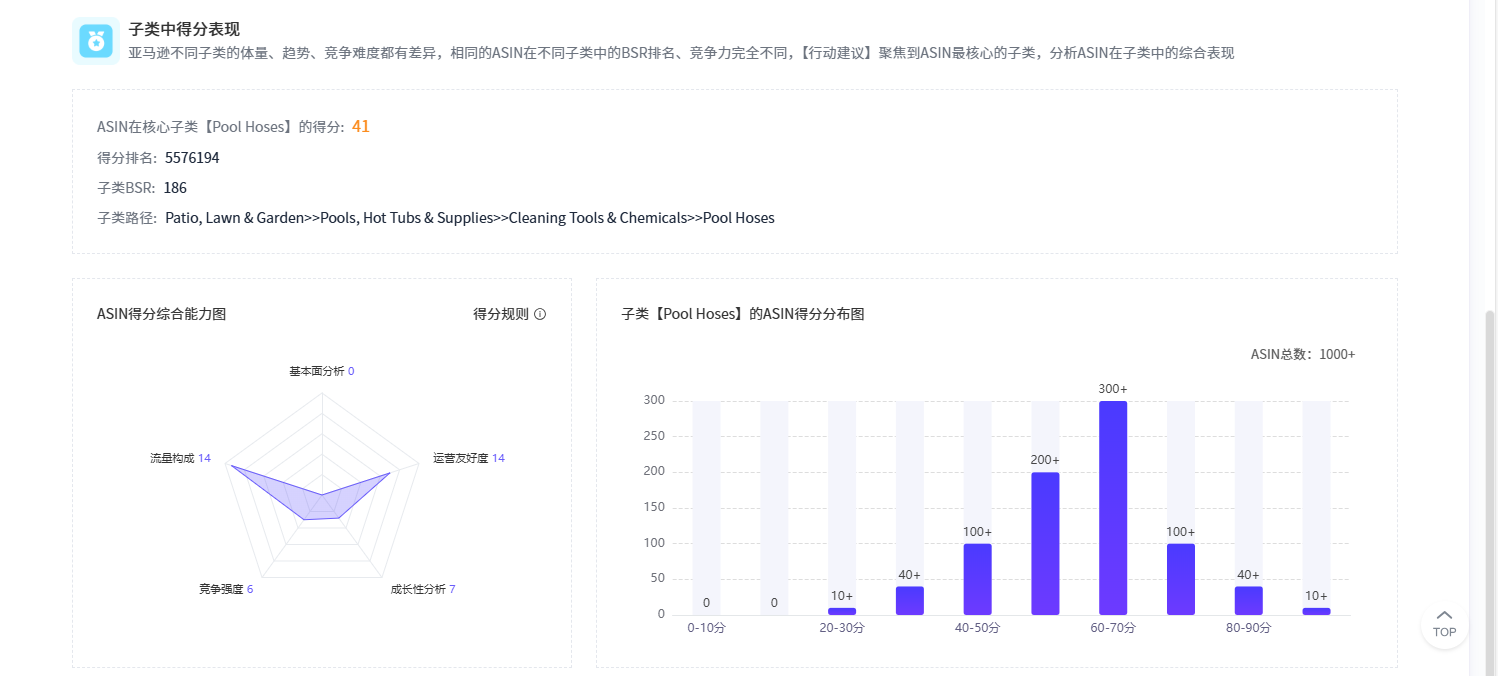Screen dimensions: 1498x676
Task: Click the 100+ bar next to the 300+ bar
Action: [1180, 579]
